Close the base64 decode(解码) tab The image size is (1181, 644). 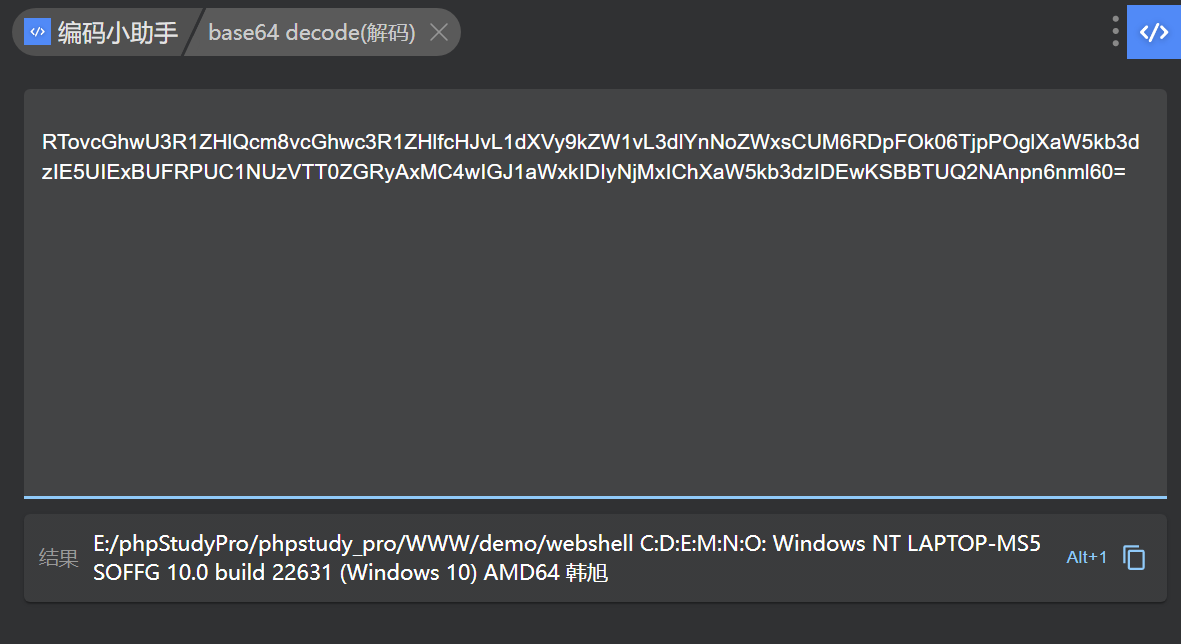pos(438,31)
